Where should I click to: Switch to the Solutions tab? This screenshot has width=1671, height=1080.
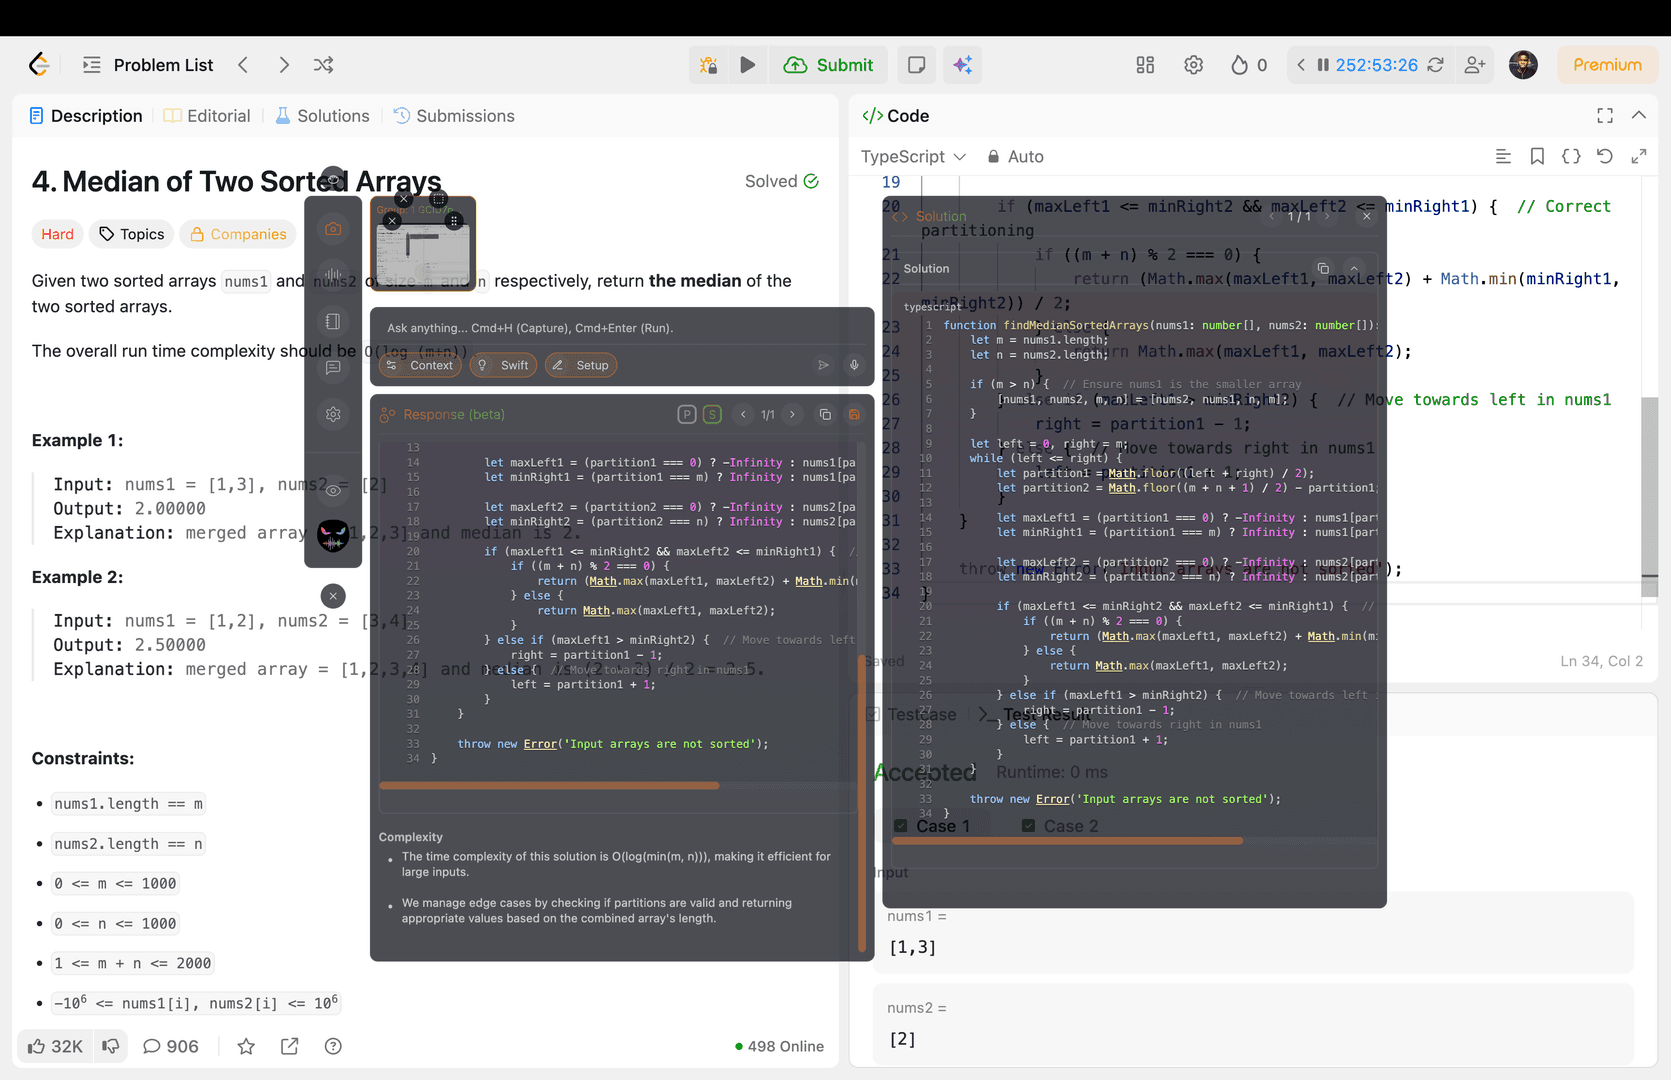[x=322, y=116]
